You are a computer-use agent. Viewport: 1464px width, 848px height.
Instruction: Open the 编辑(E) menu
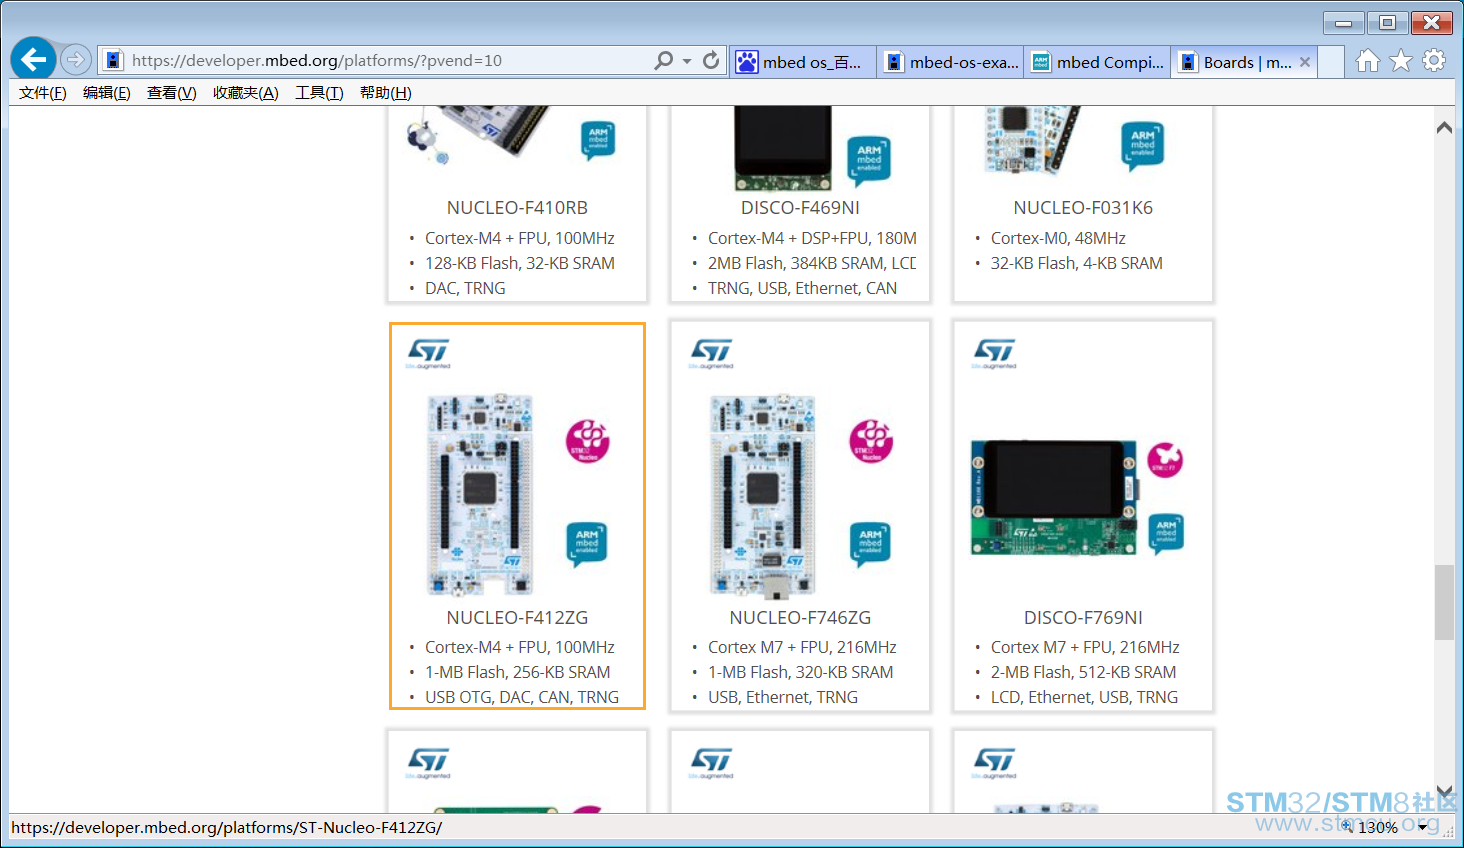click(107, 93)
